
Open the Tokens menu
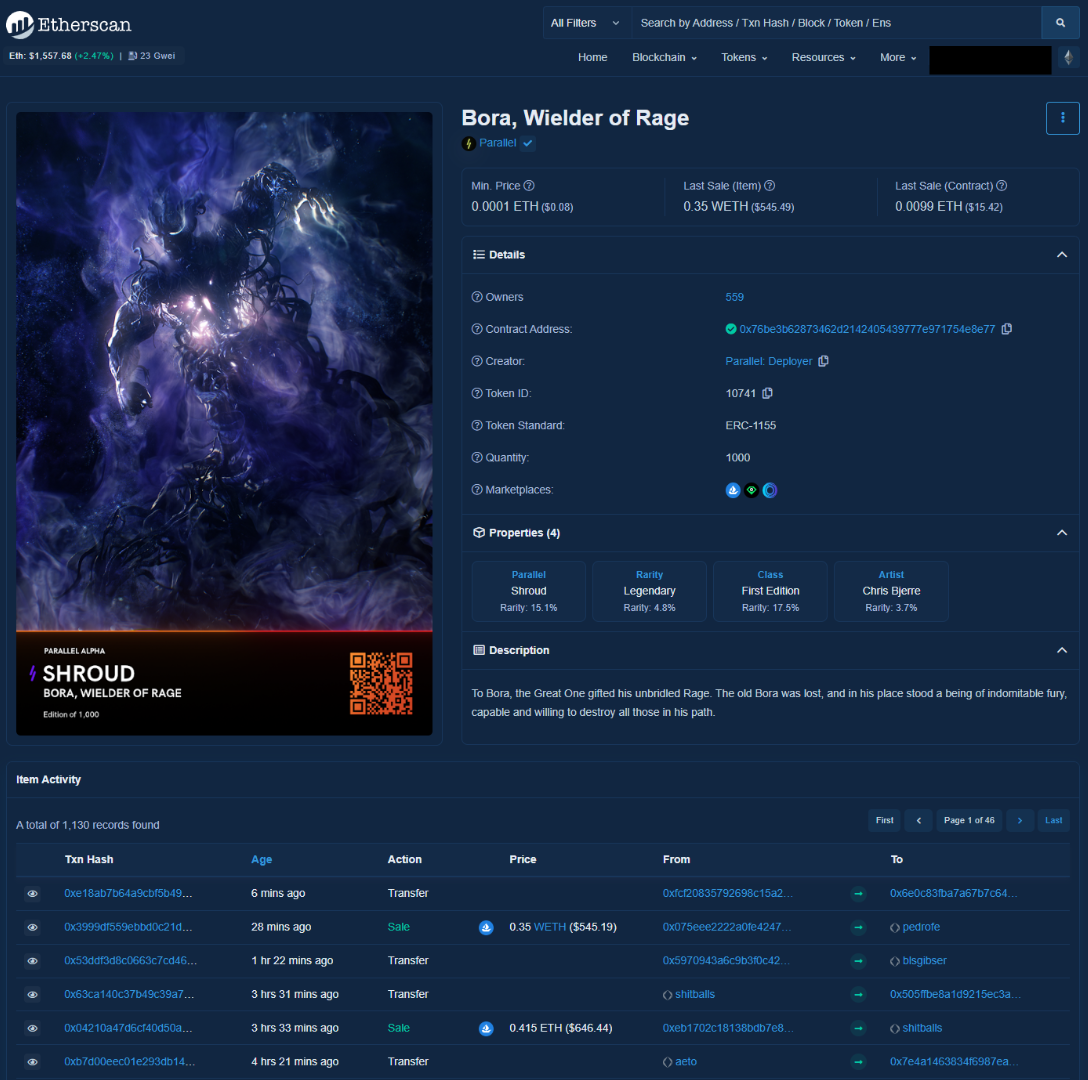pyautogui.click(x=744, y=58)
